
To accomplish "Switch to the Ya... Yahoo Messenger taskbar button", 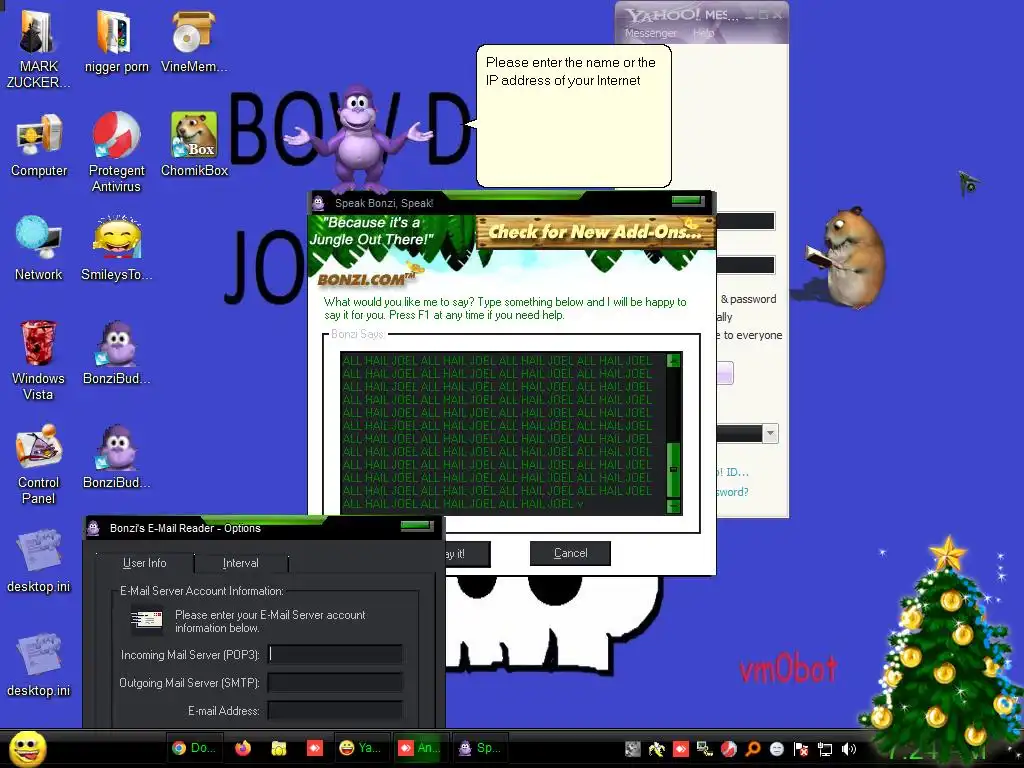I will click(x=360, y=748).
